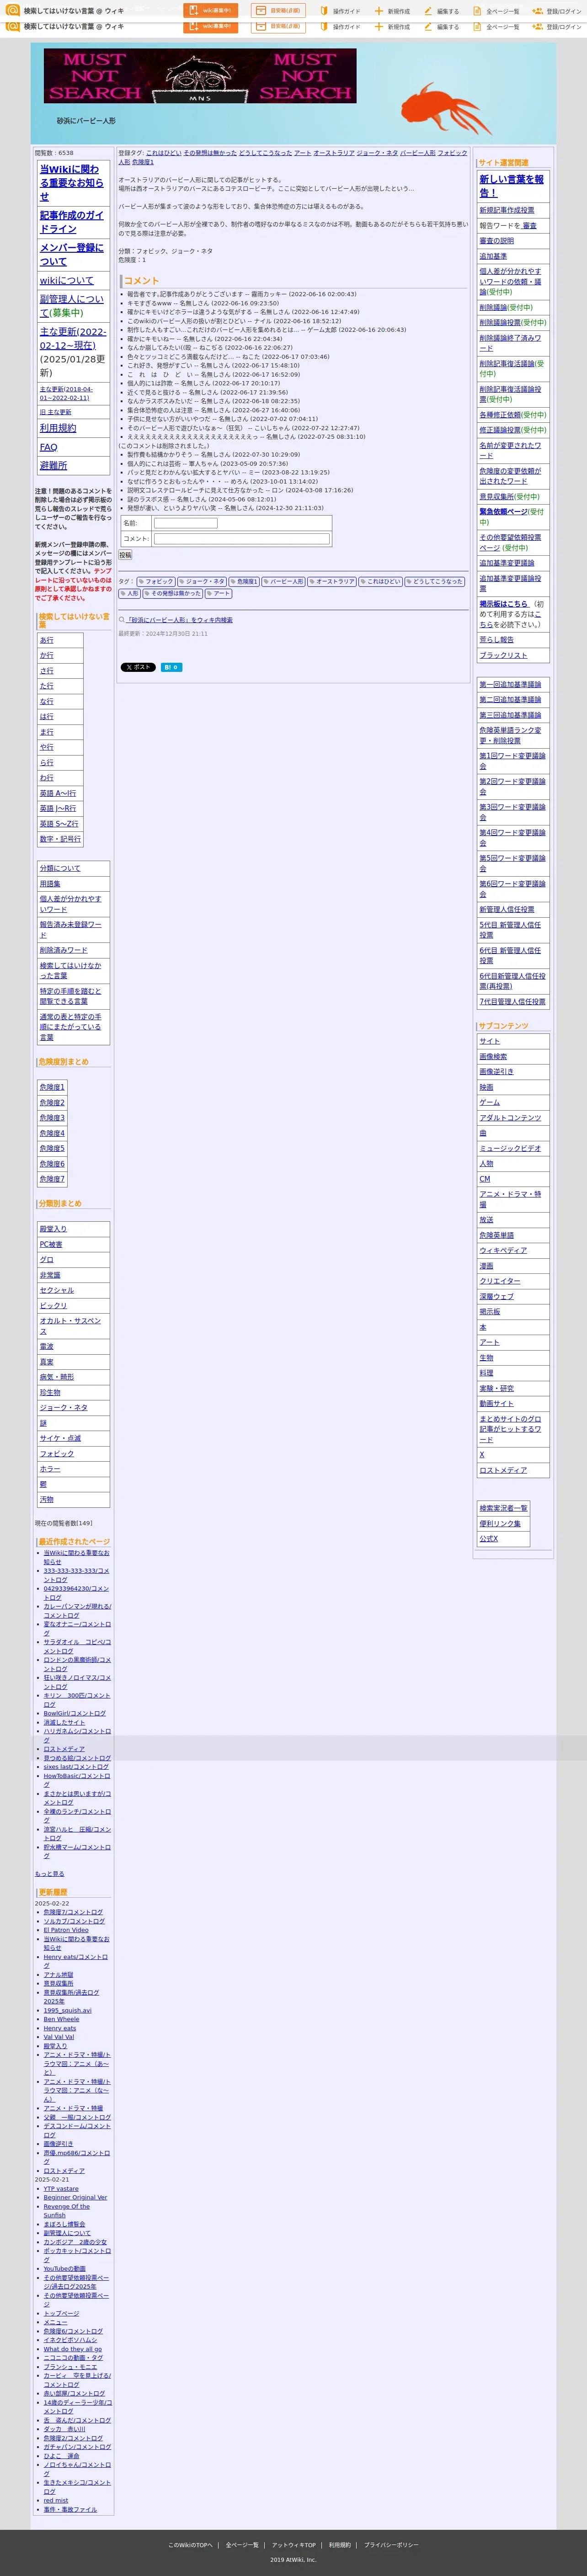The image size is (587, 2576).
Task: Open 便利リンク集 in right sidebar
Action: pyautogui.click(x=500, y=1523)
